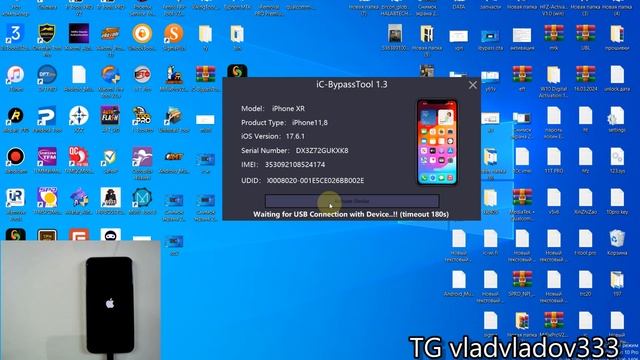Click the iPhone preview image in BypassTool
The image size is (640, 360).
(x=437, y=142)
